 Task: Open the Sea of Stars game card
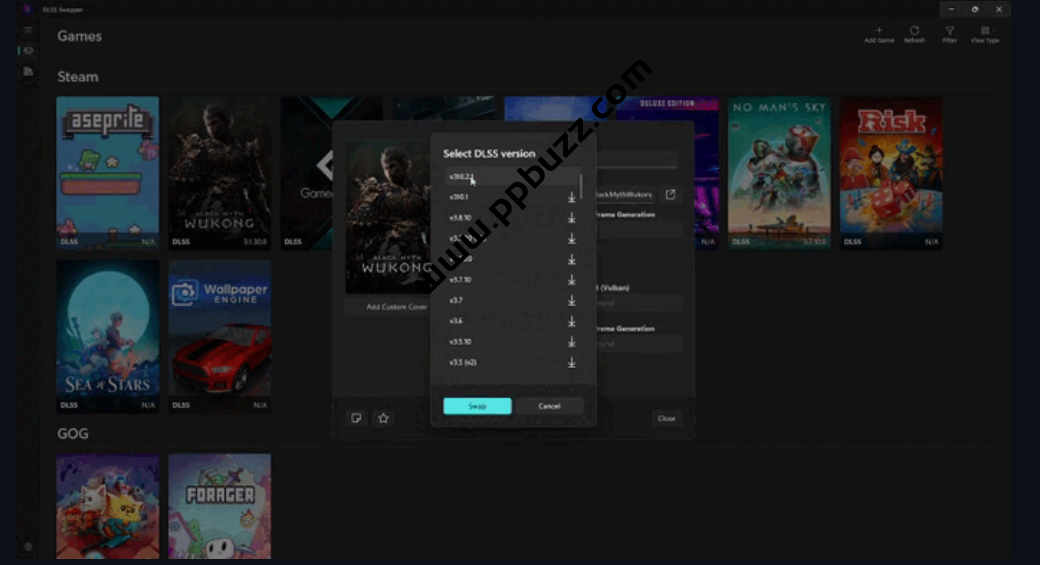[x=107, y=336]
